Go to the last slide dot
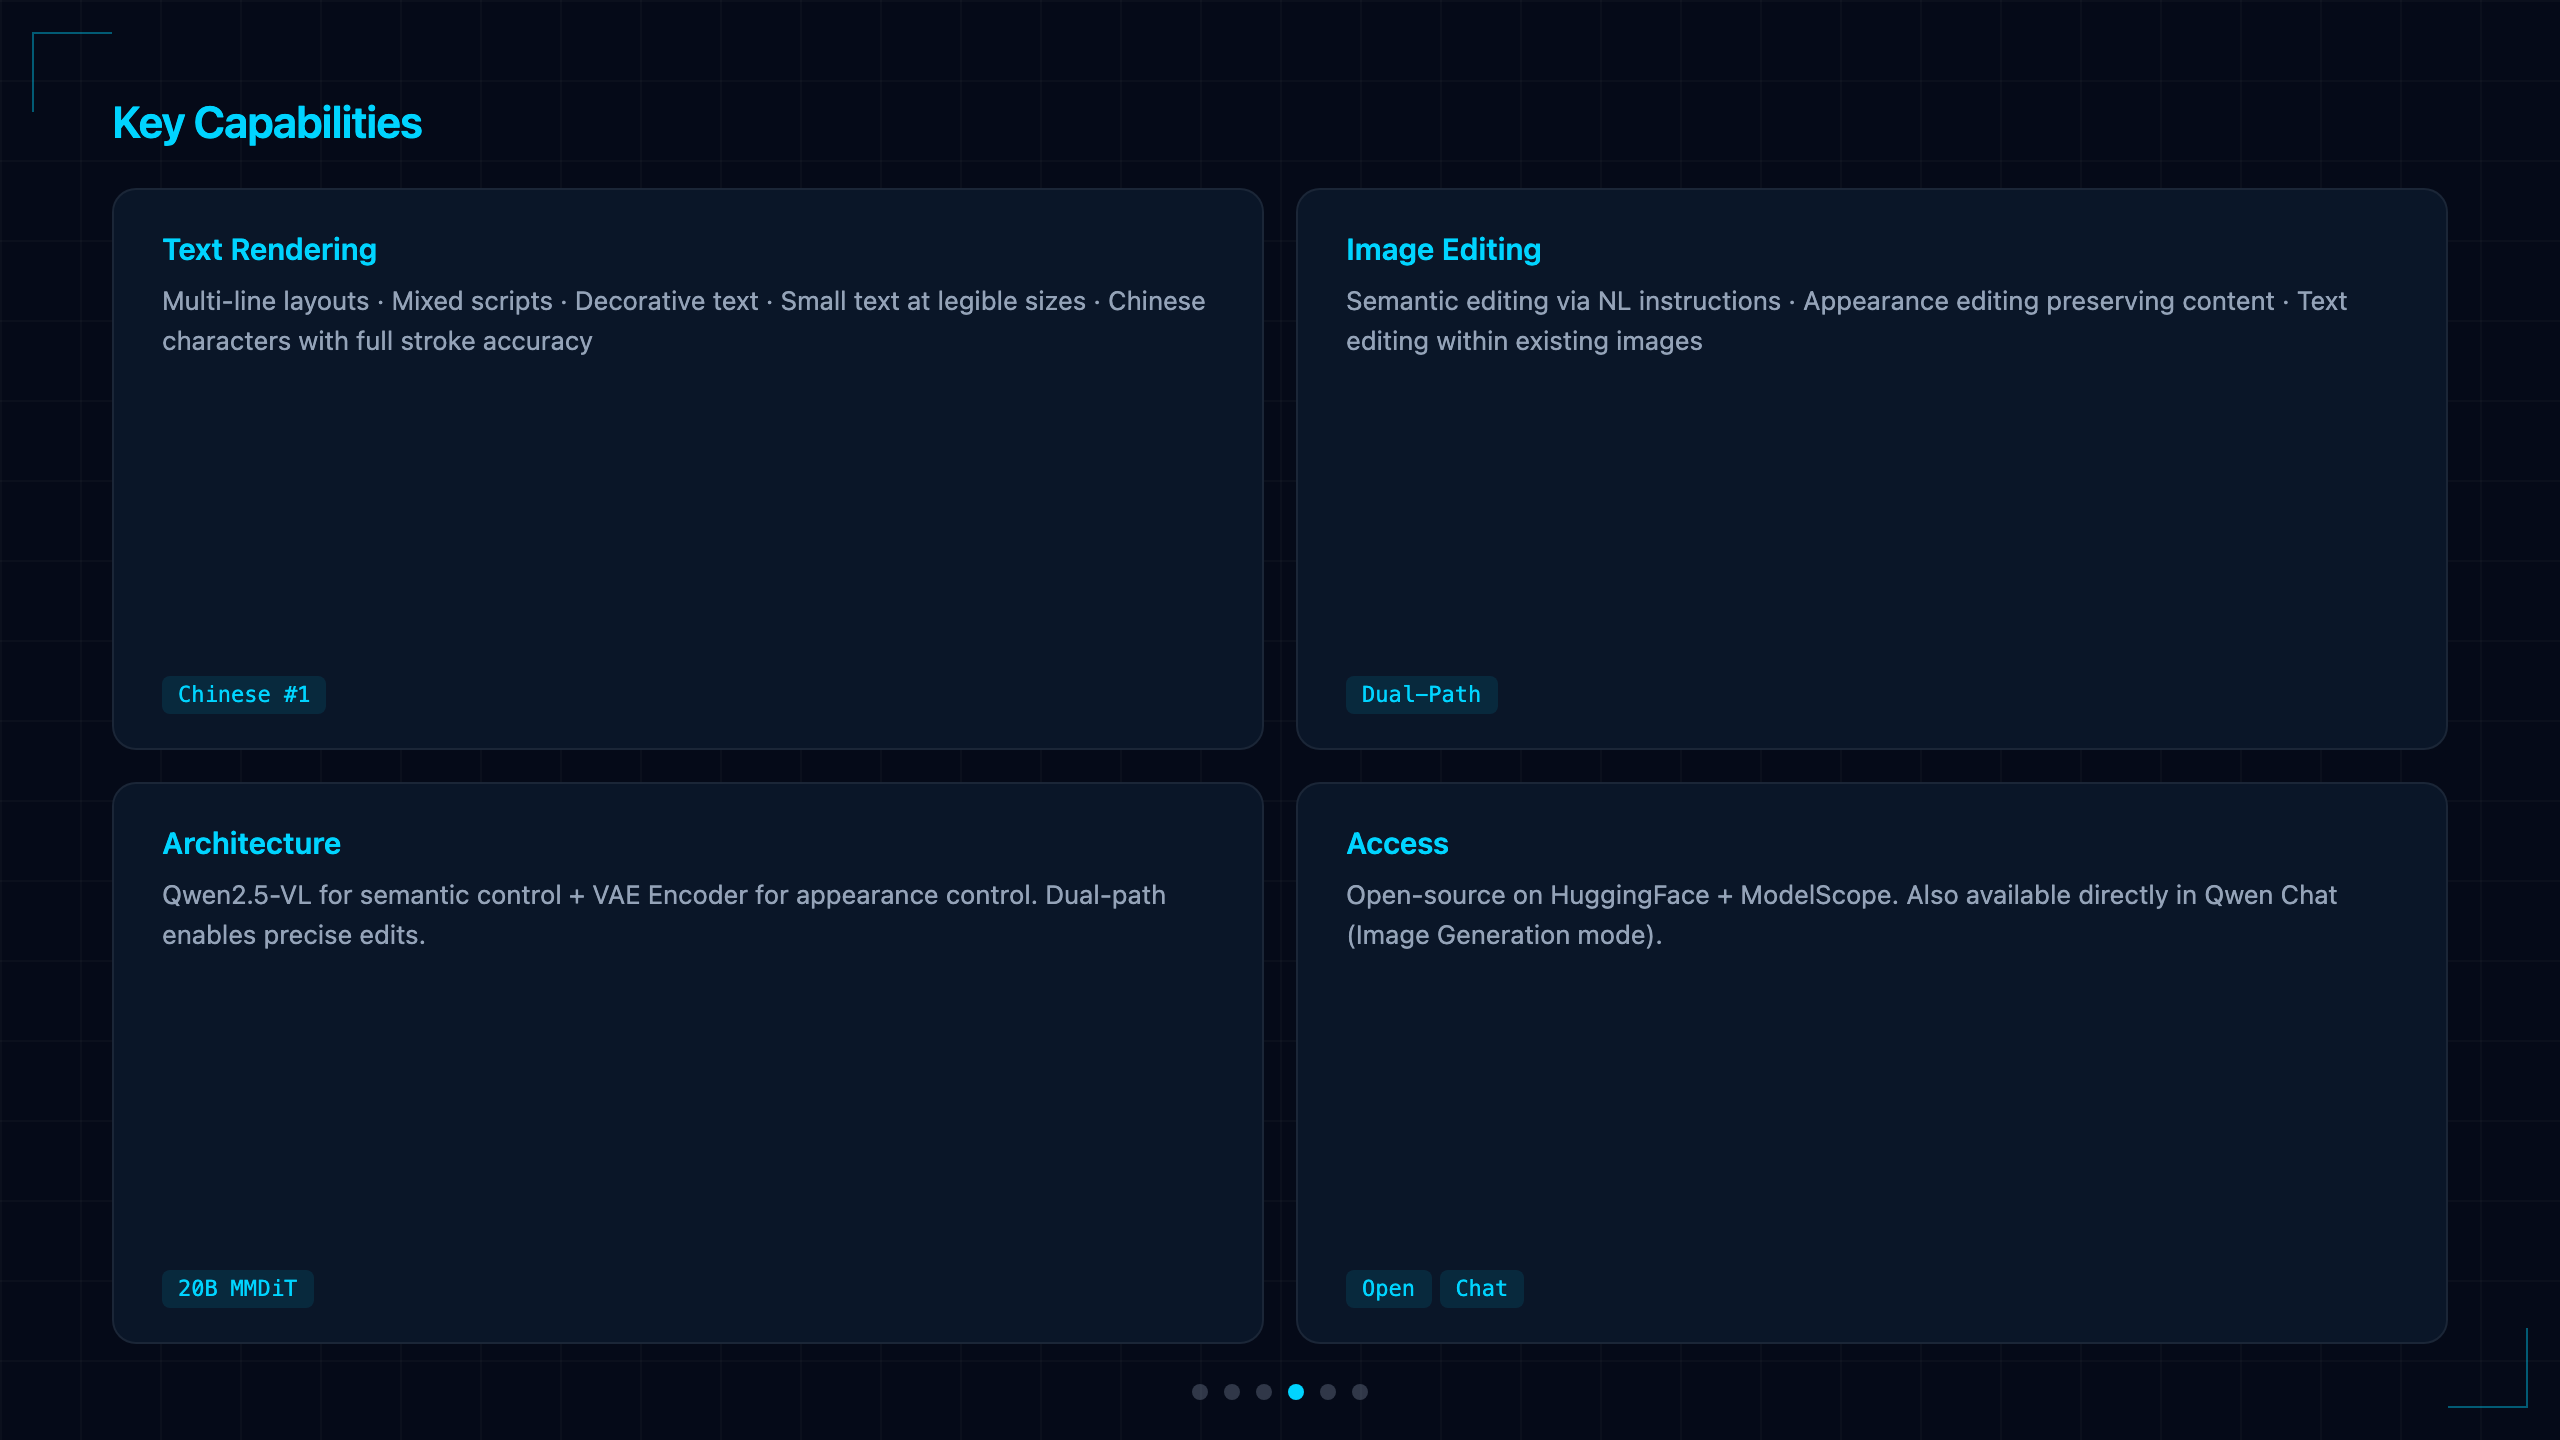The image size is (2560, 1440). click(x=1360, y=1392)
